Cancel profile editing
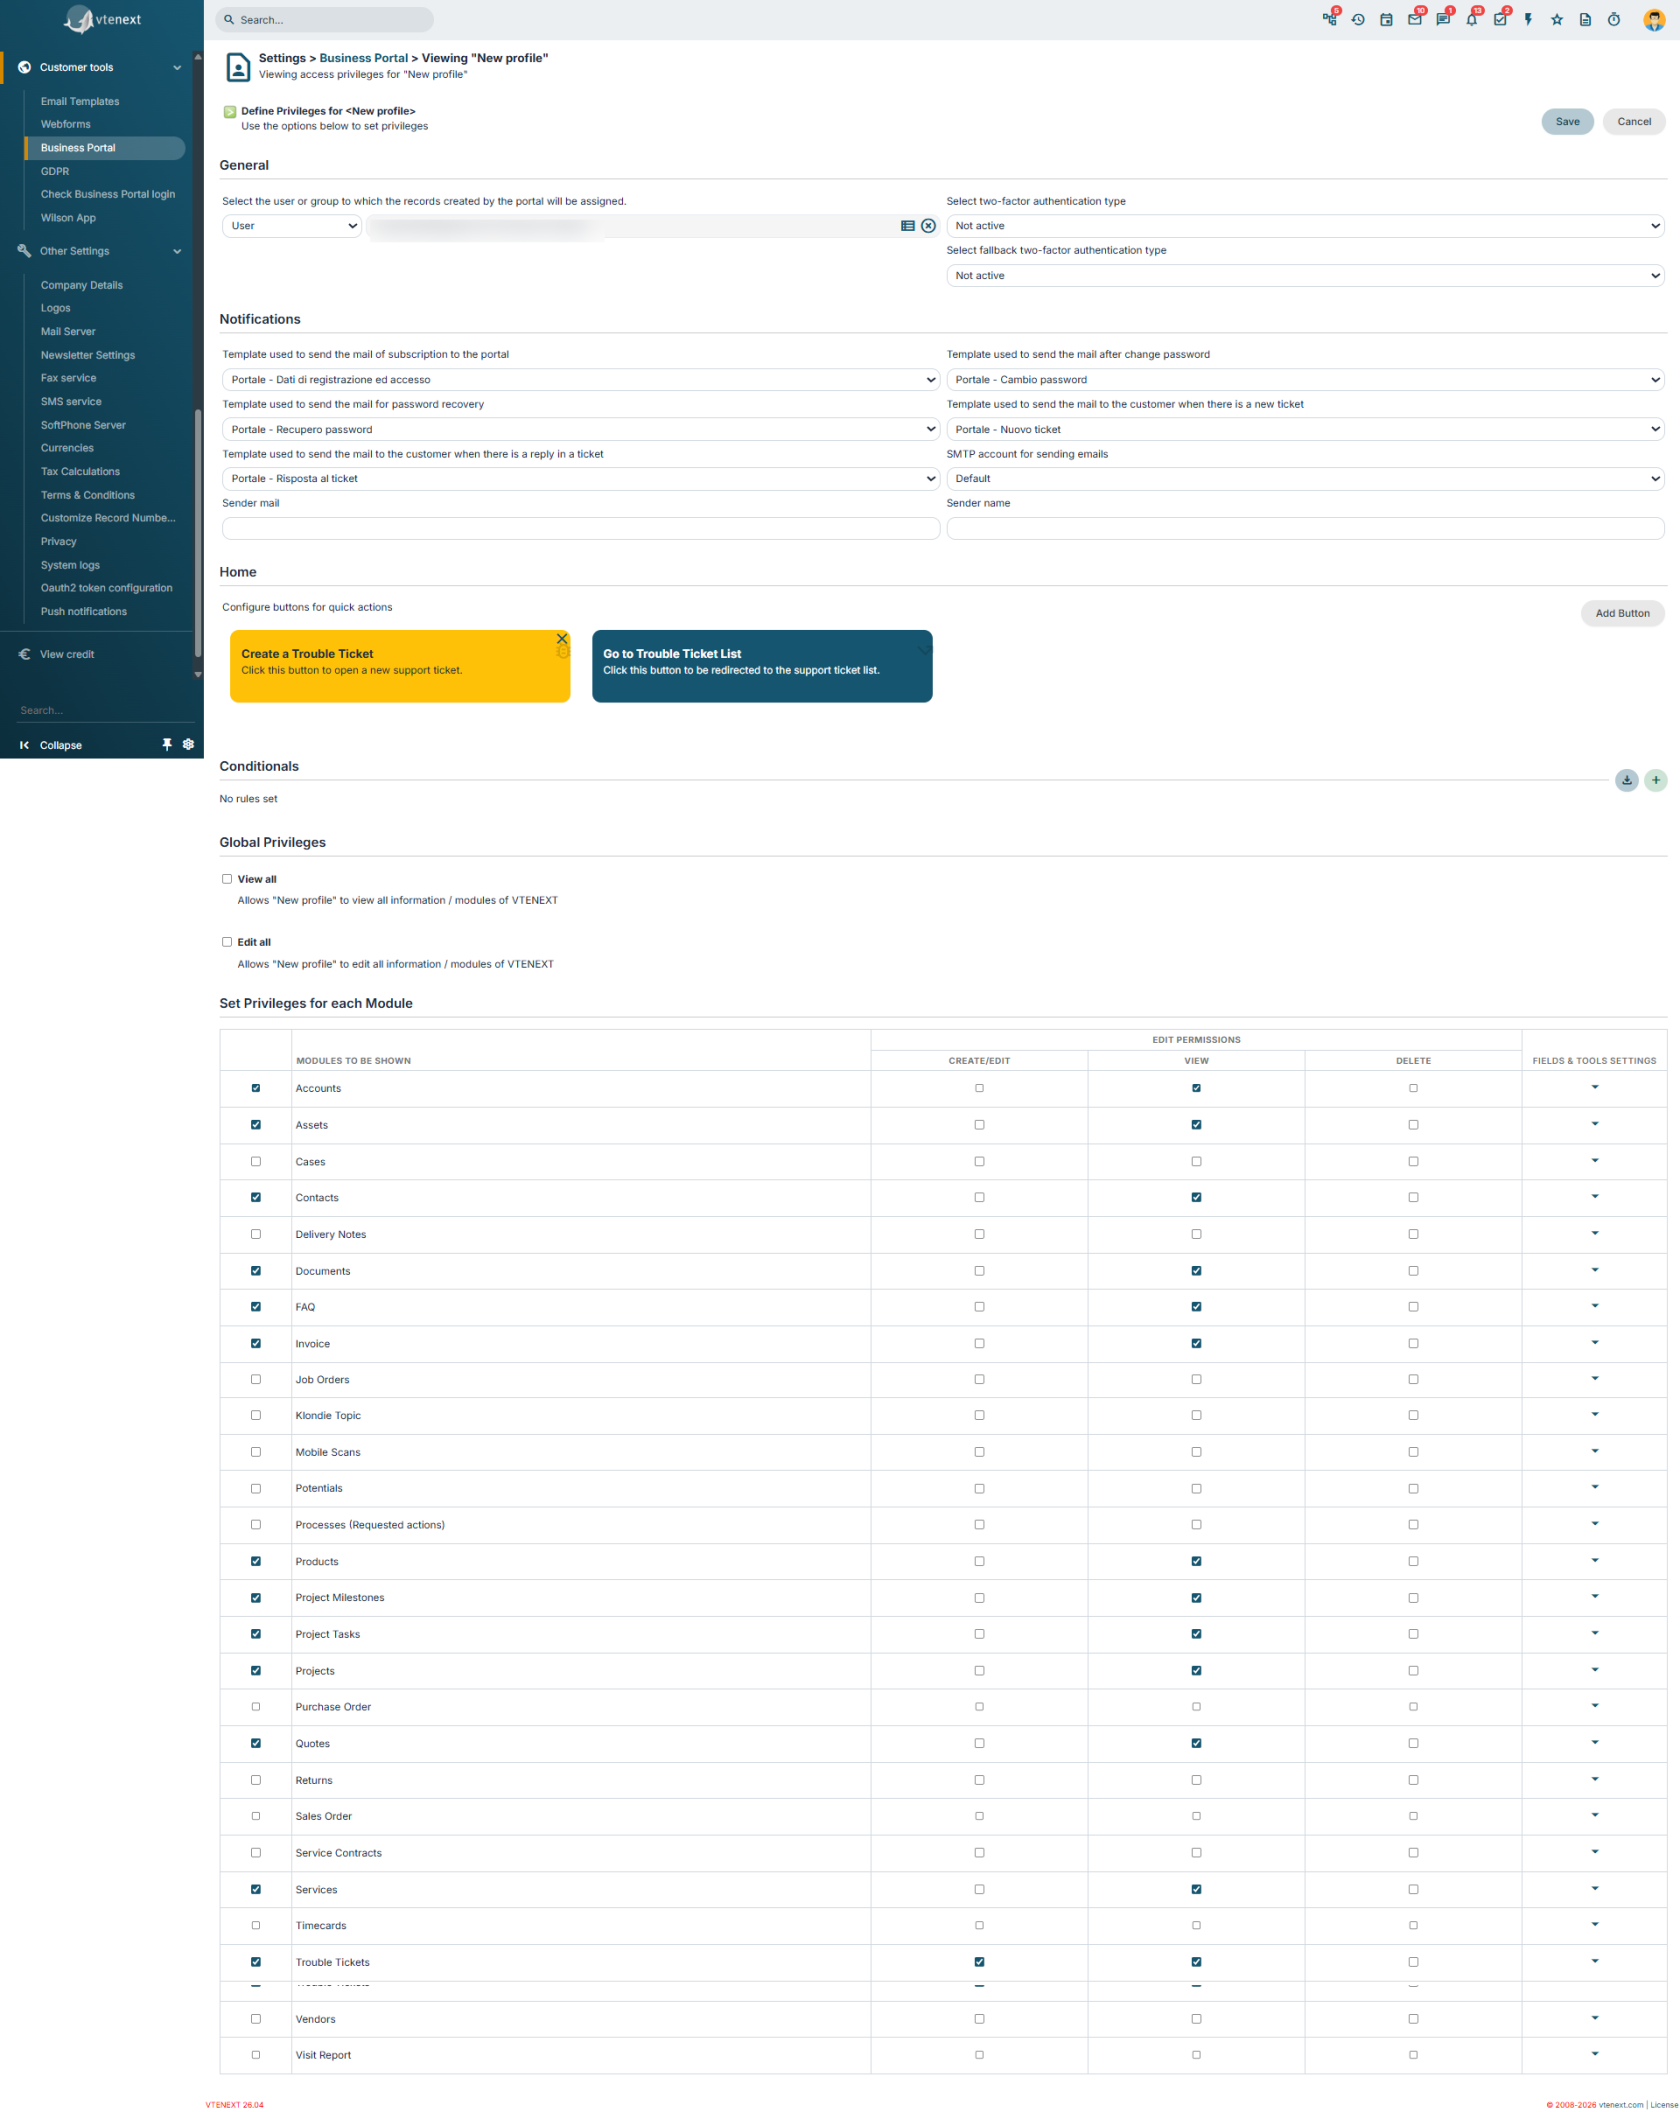The width and height of the screenshot is (1680, 2112). pos(1634,122)
